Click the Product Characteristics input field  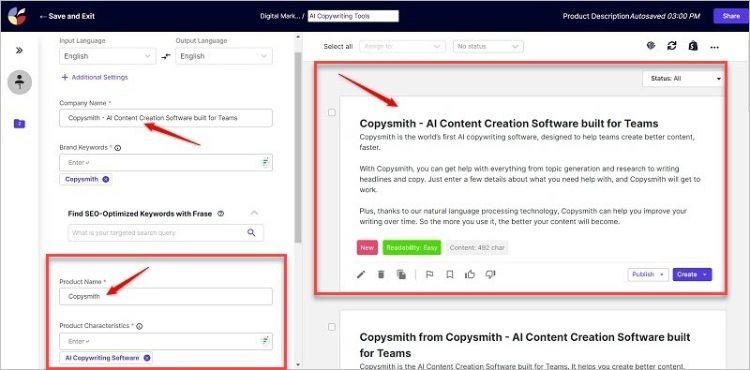point(166,341)
